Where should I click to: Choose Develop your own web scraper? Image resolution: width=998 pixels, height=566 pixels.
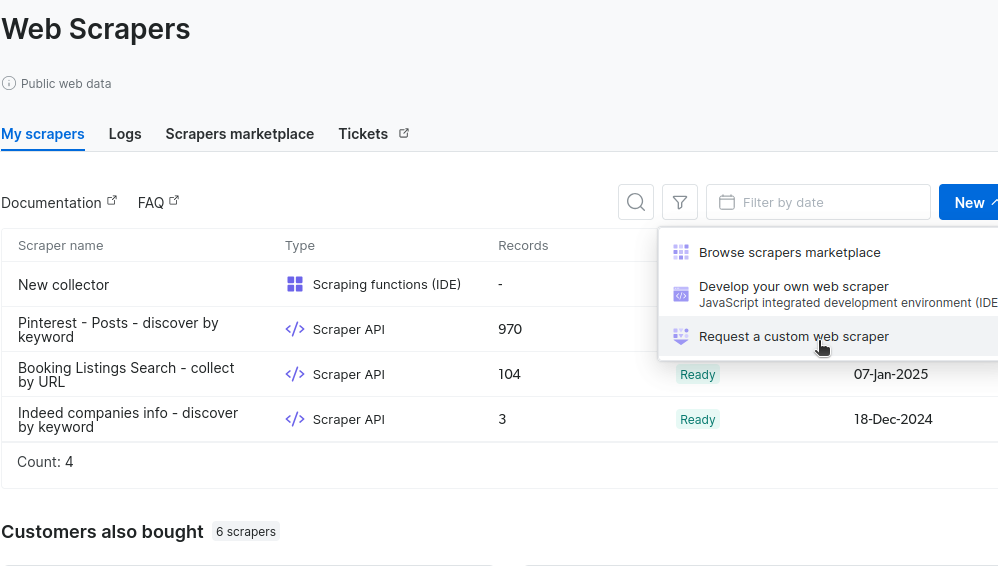pyautogui.click(x=793, y=287)
